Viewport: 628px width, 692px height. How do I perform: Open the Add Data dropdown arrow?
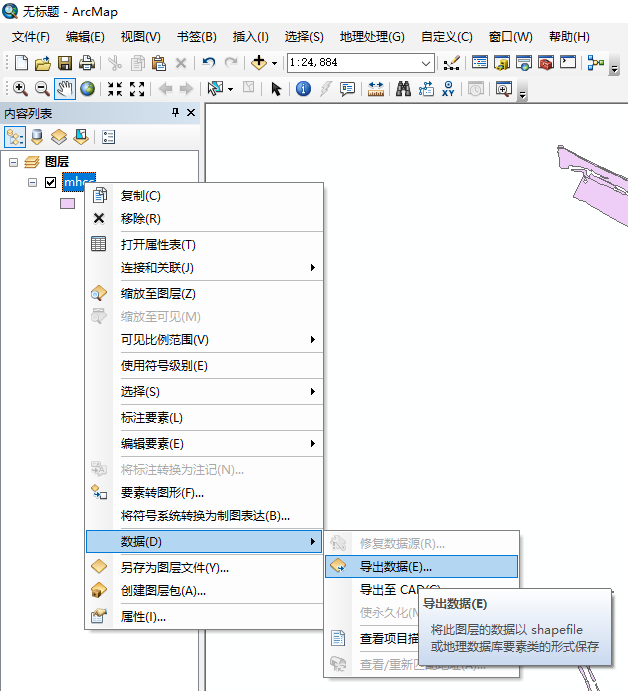pos(275,64)
